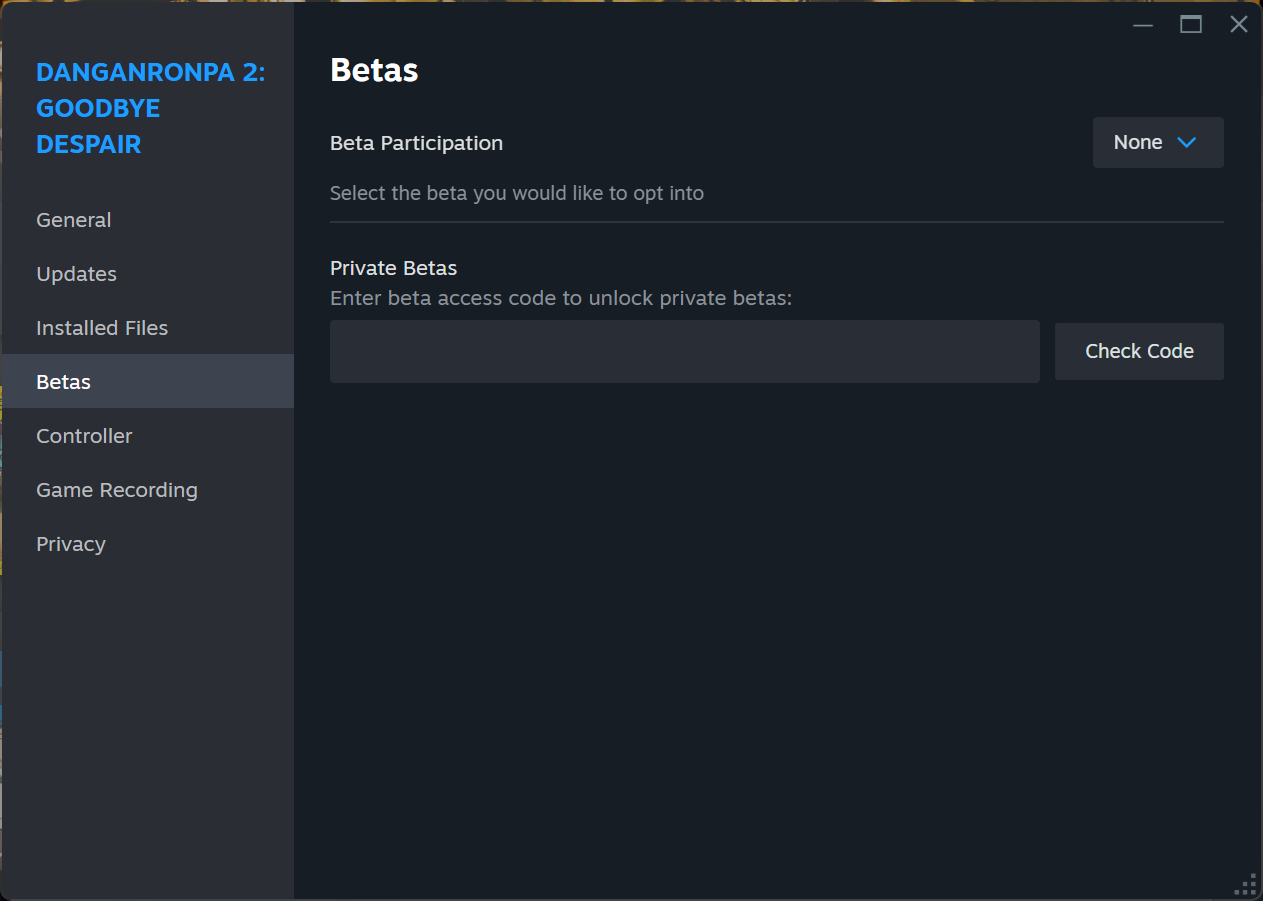Open the Controller settings tab
This screenshot has width=1263, height=901.
pos(84,436)
